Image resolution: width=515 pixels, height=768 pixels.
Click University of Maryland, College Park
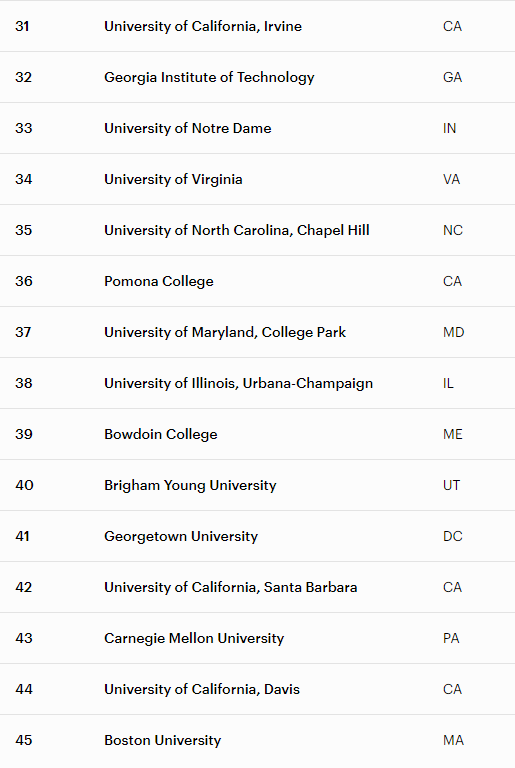click(225, 332)
